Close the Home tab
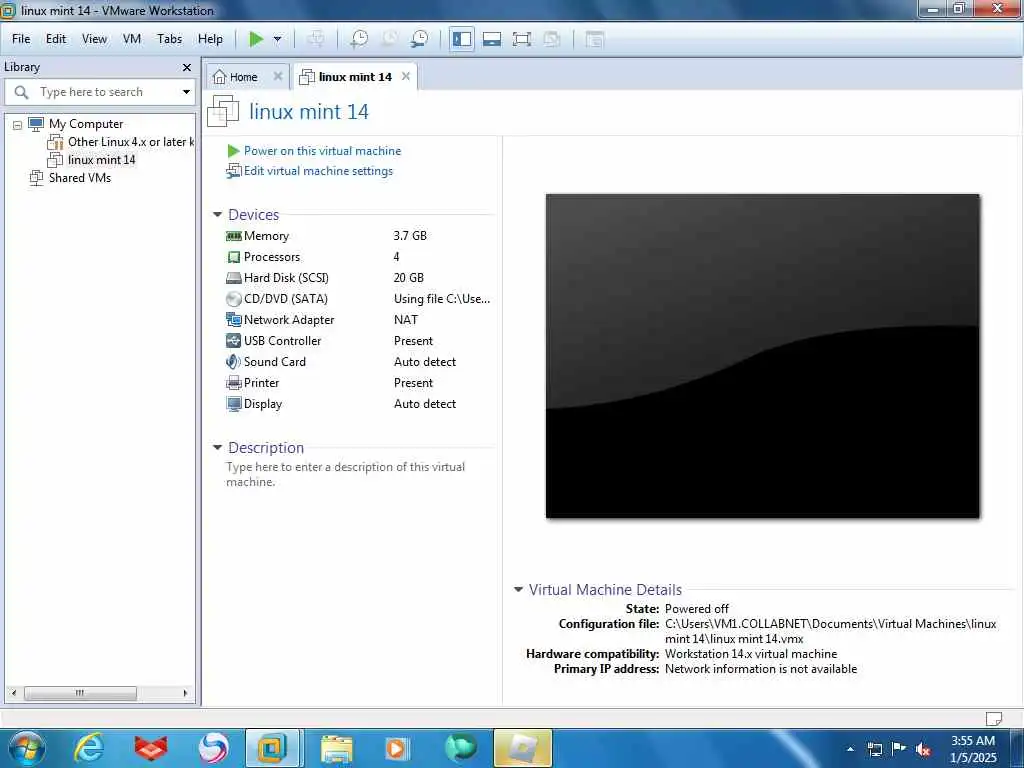The width and height of the screenshot is (1024, 768). coord(278,76)
